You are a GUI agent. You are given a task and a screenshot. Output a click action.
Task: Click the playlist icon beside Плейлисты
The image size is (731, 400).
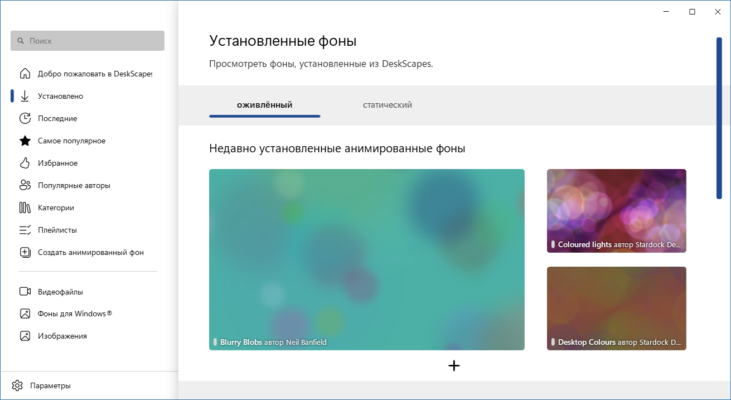tap(25, 230)
